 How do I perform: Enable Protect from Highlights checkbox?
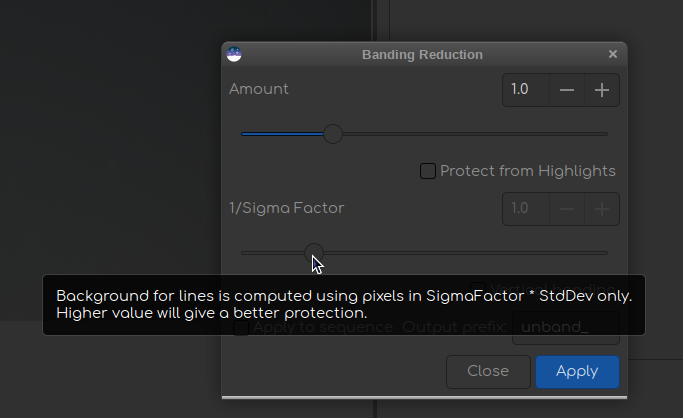click(428, 171)
